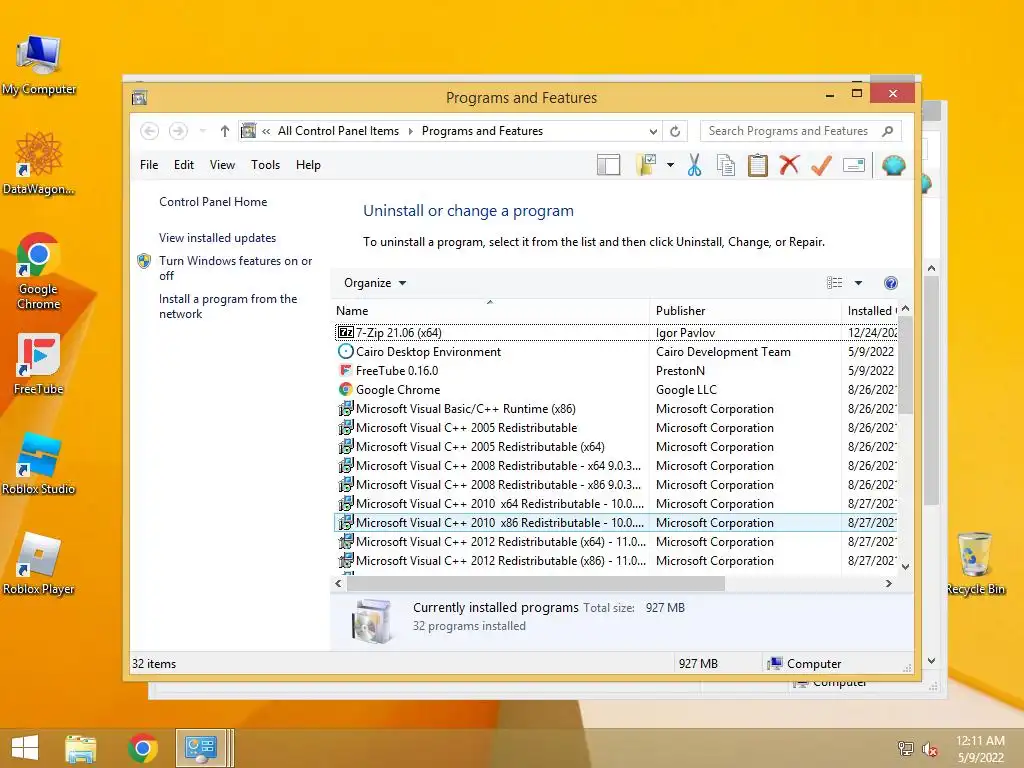
Task: Select Google Chrome program entry
Action: [616, 389]
